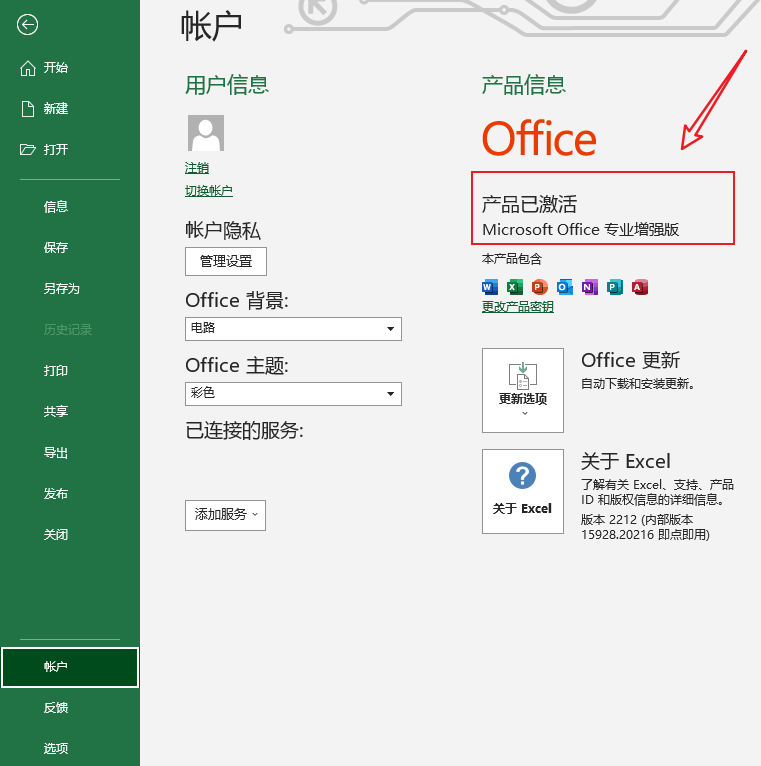This screenshot has width=761, height=766.
Task: Click the 更改产品密钥 link
Action: 517,308
